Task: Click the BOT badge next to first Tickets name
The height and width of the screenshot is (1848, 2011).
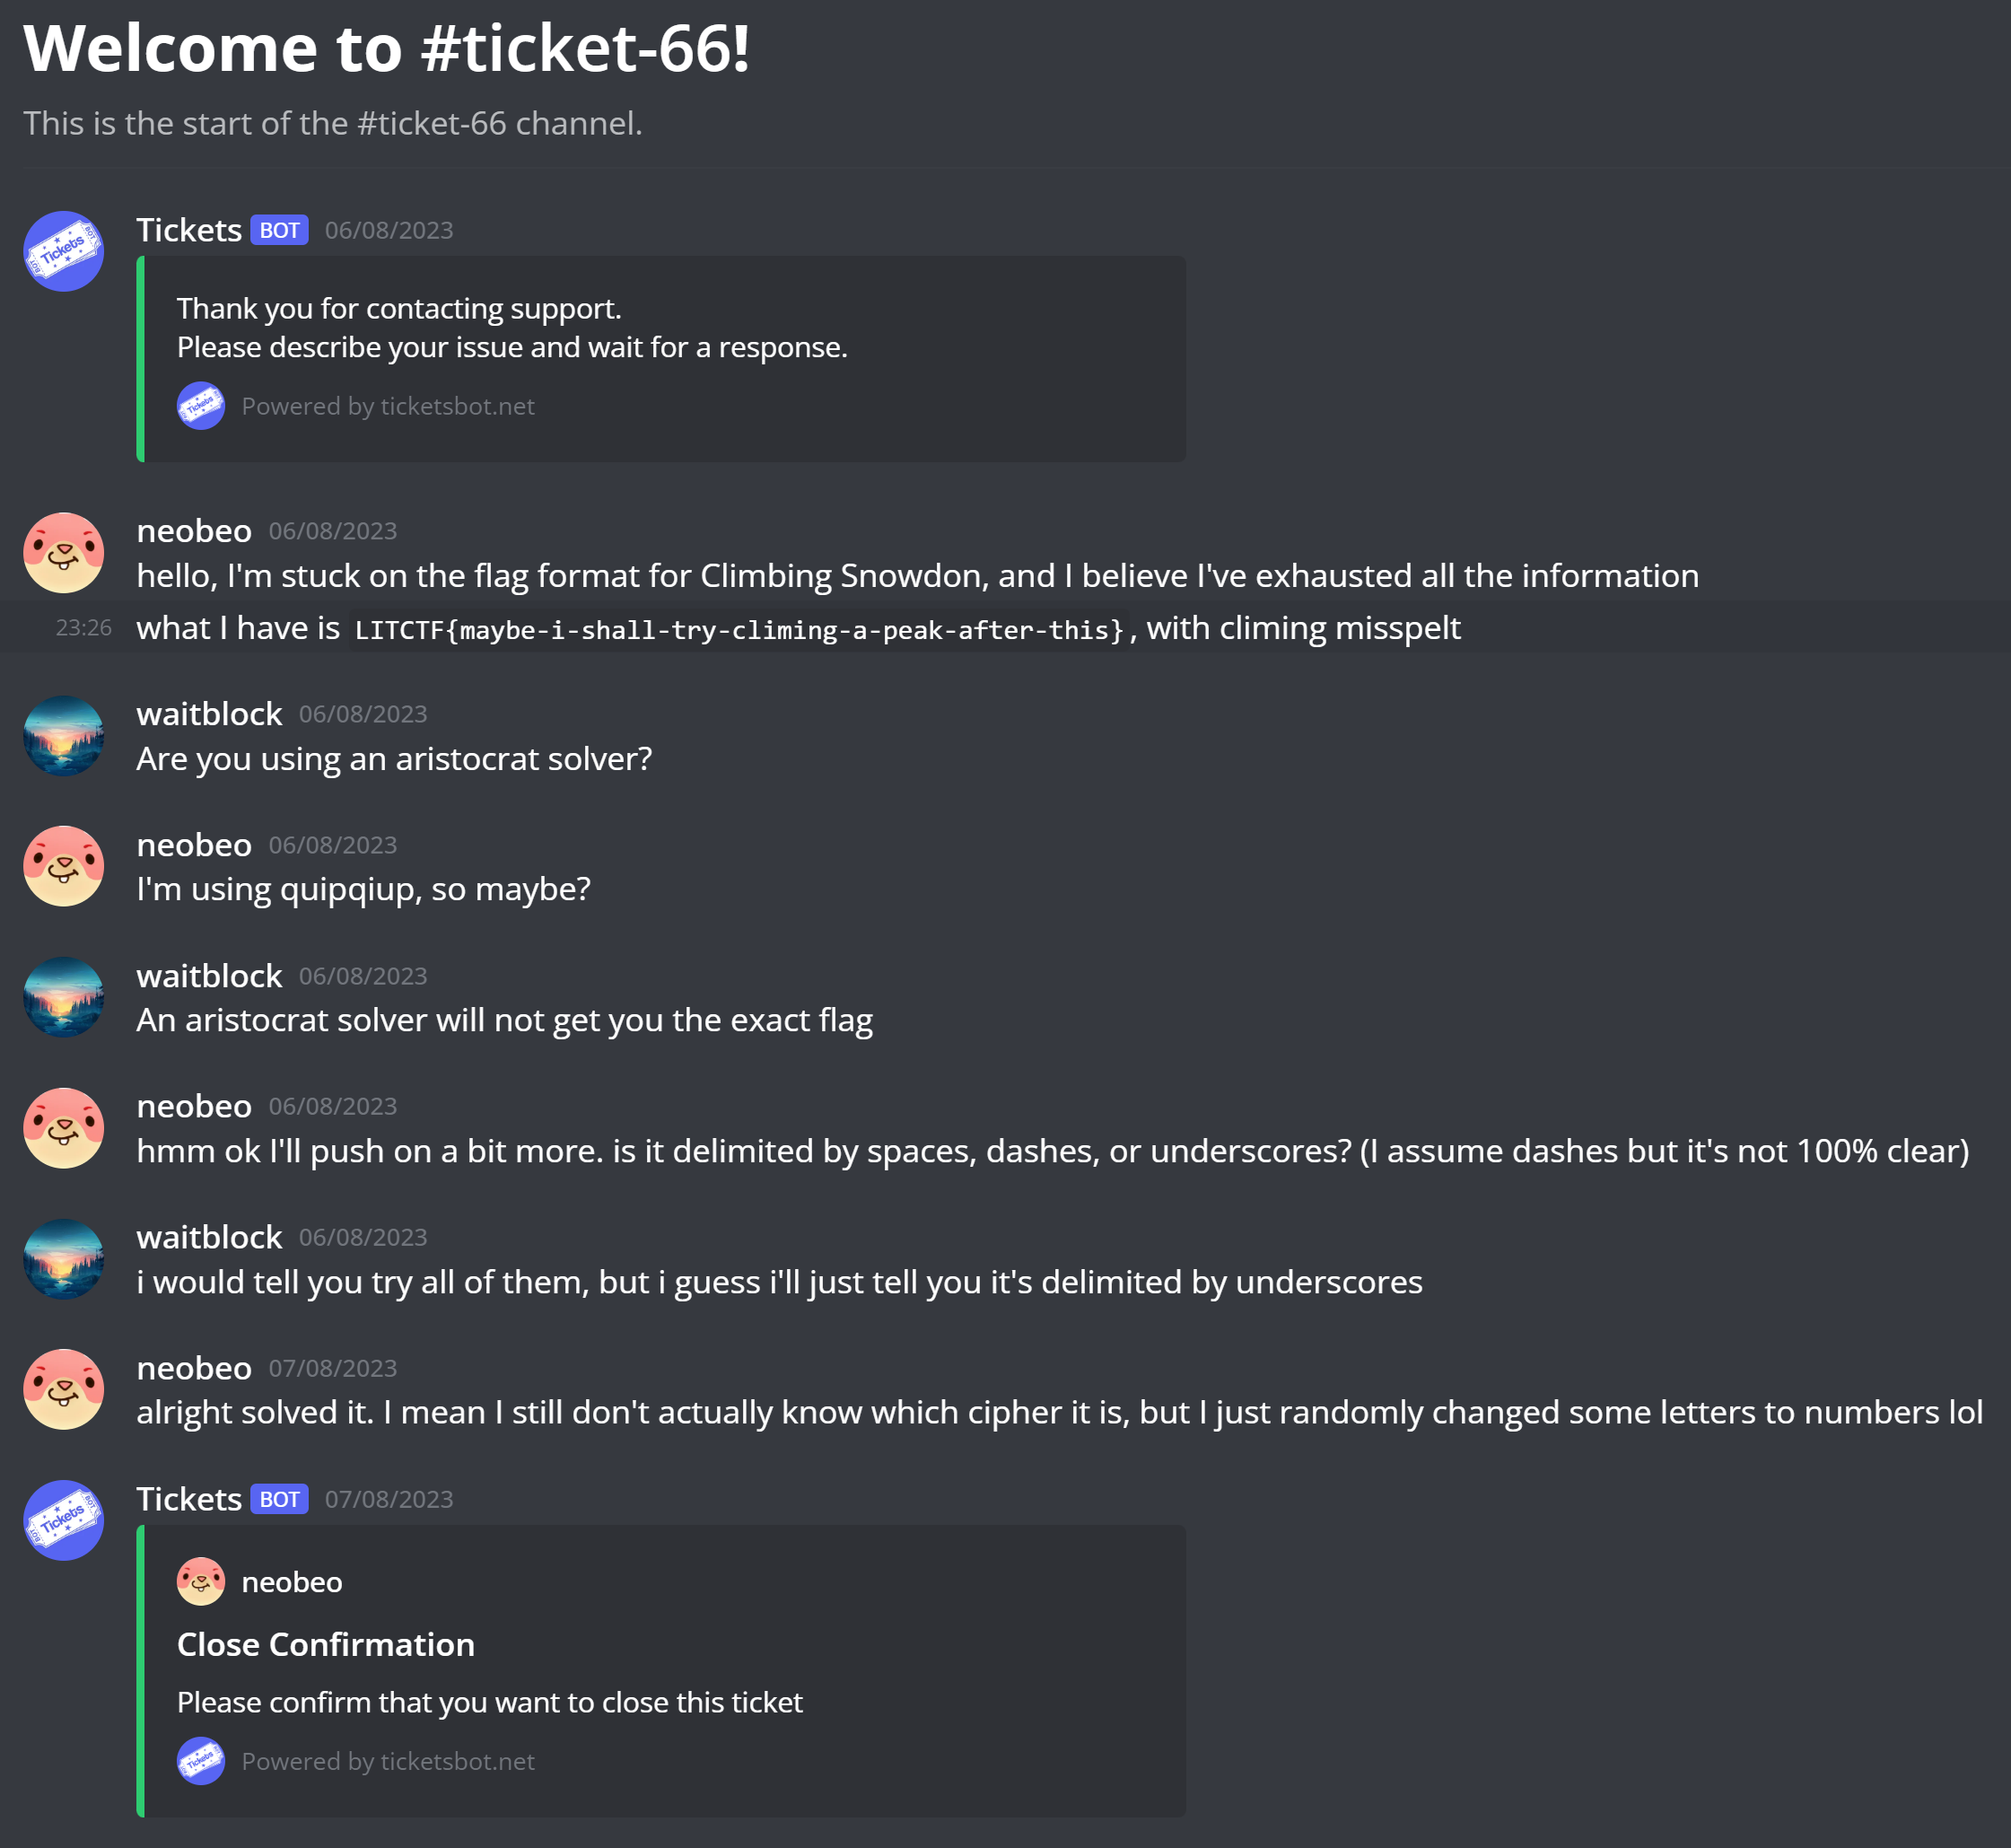Action: coord(279,230)
